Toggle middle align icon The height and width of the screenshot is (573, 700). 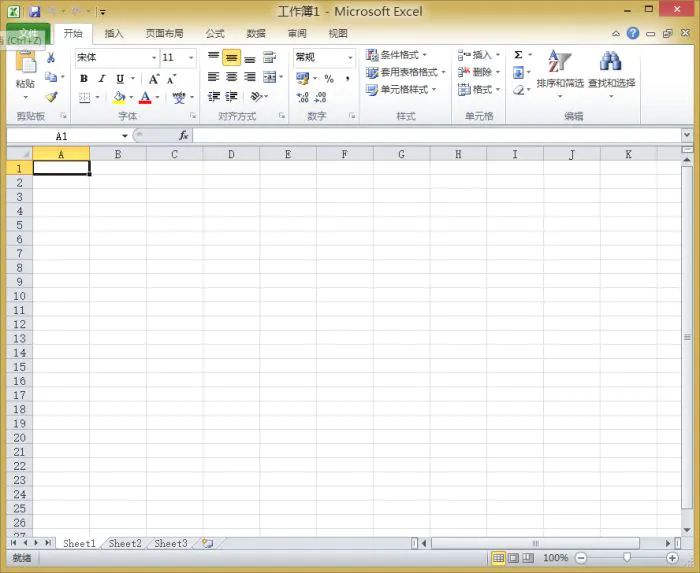click(x=231, y=57)
